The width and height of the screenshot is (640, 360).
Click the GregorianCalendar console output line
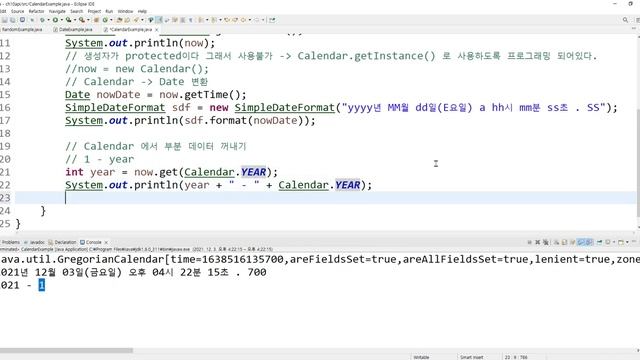pos(320,259)
